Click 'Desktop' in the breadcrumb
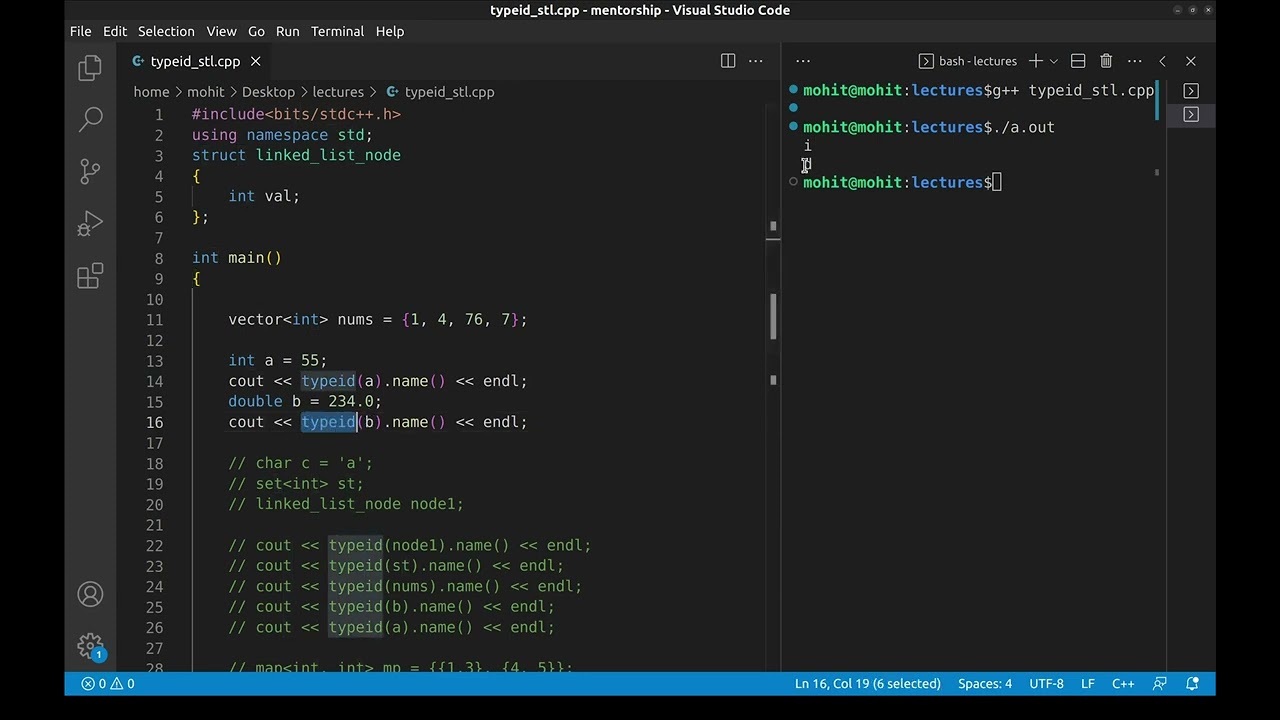Screen dimensions: 1280x720 (268, 92)
